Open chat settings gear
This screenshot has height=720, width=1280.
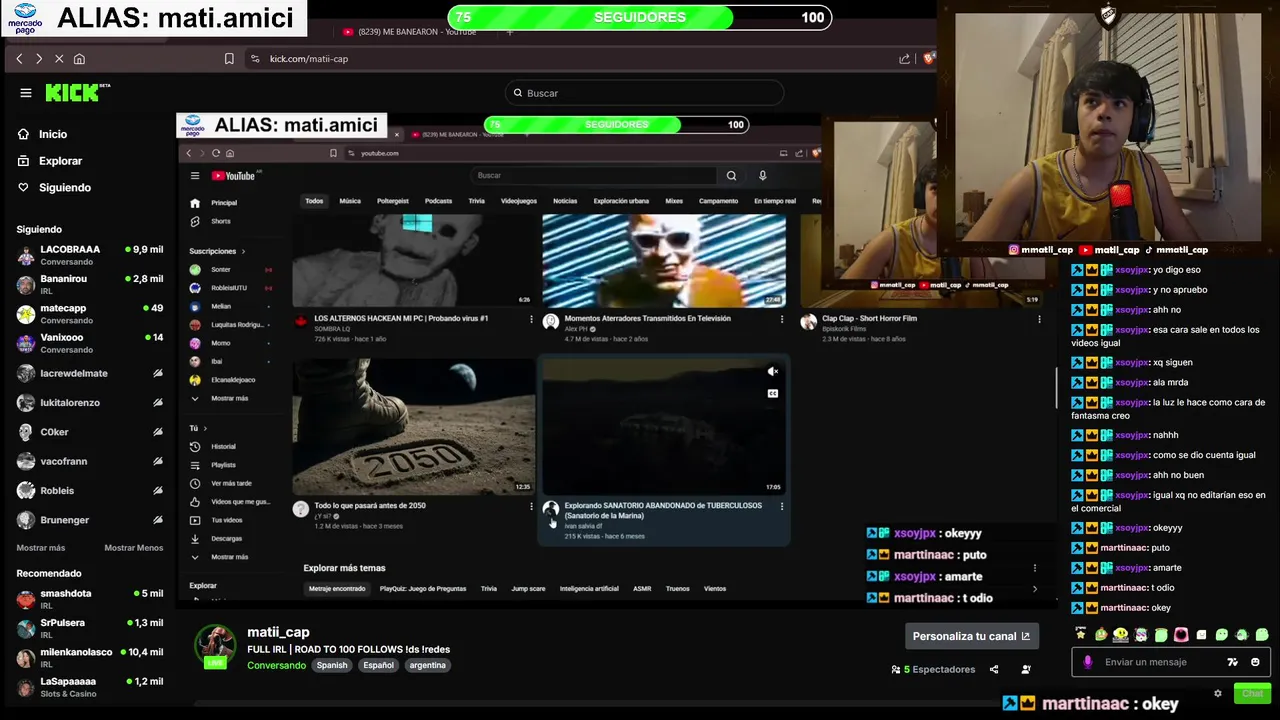click(1217, 693)
